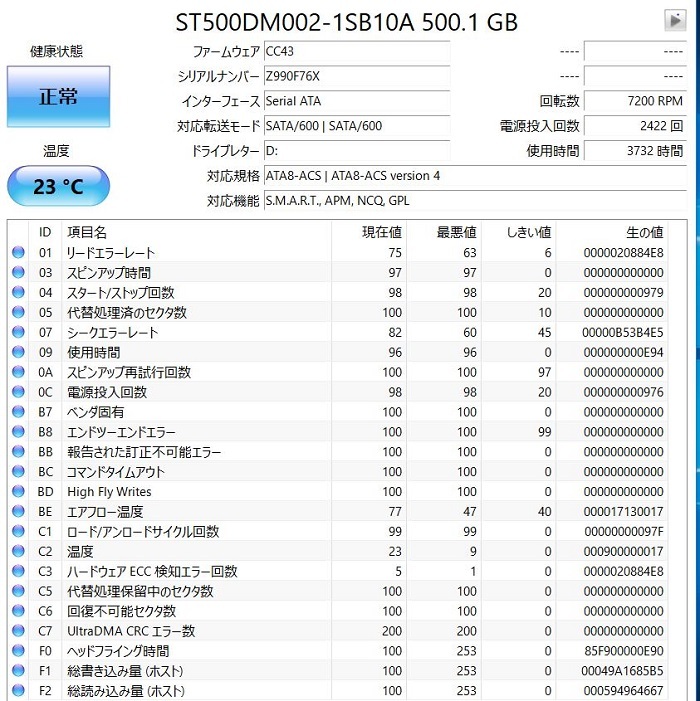Select the リードエラーレート attribute name
This screenshot has width=700, height=701.
click(110, 253)
